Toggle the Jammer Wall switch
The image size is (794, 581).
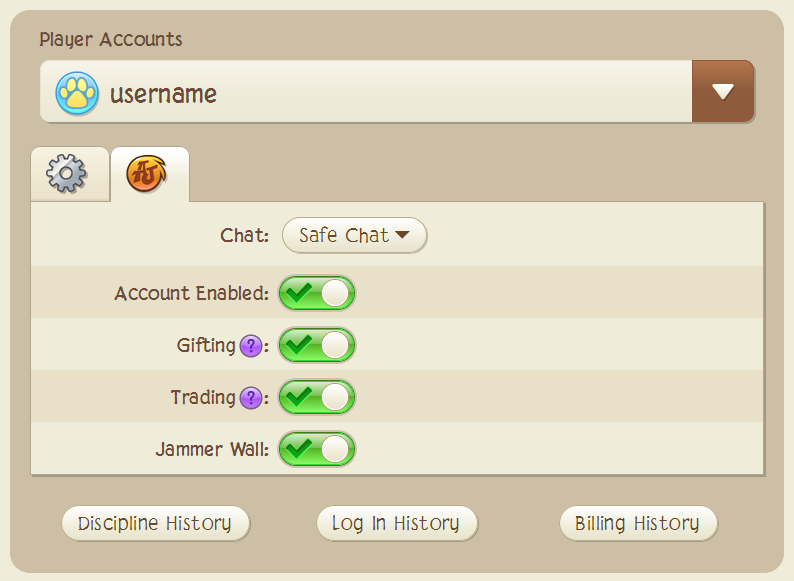pyautogui.click(x=317, y=449)
